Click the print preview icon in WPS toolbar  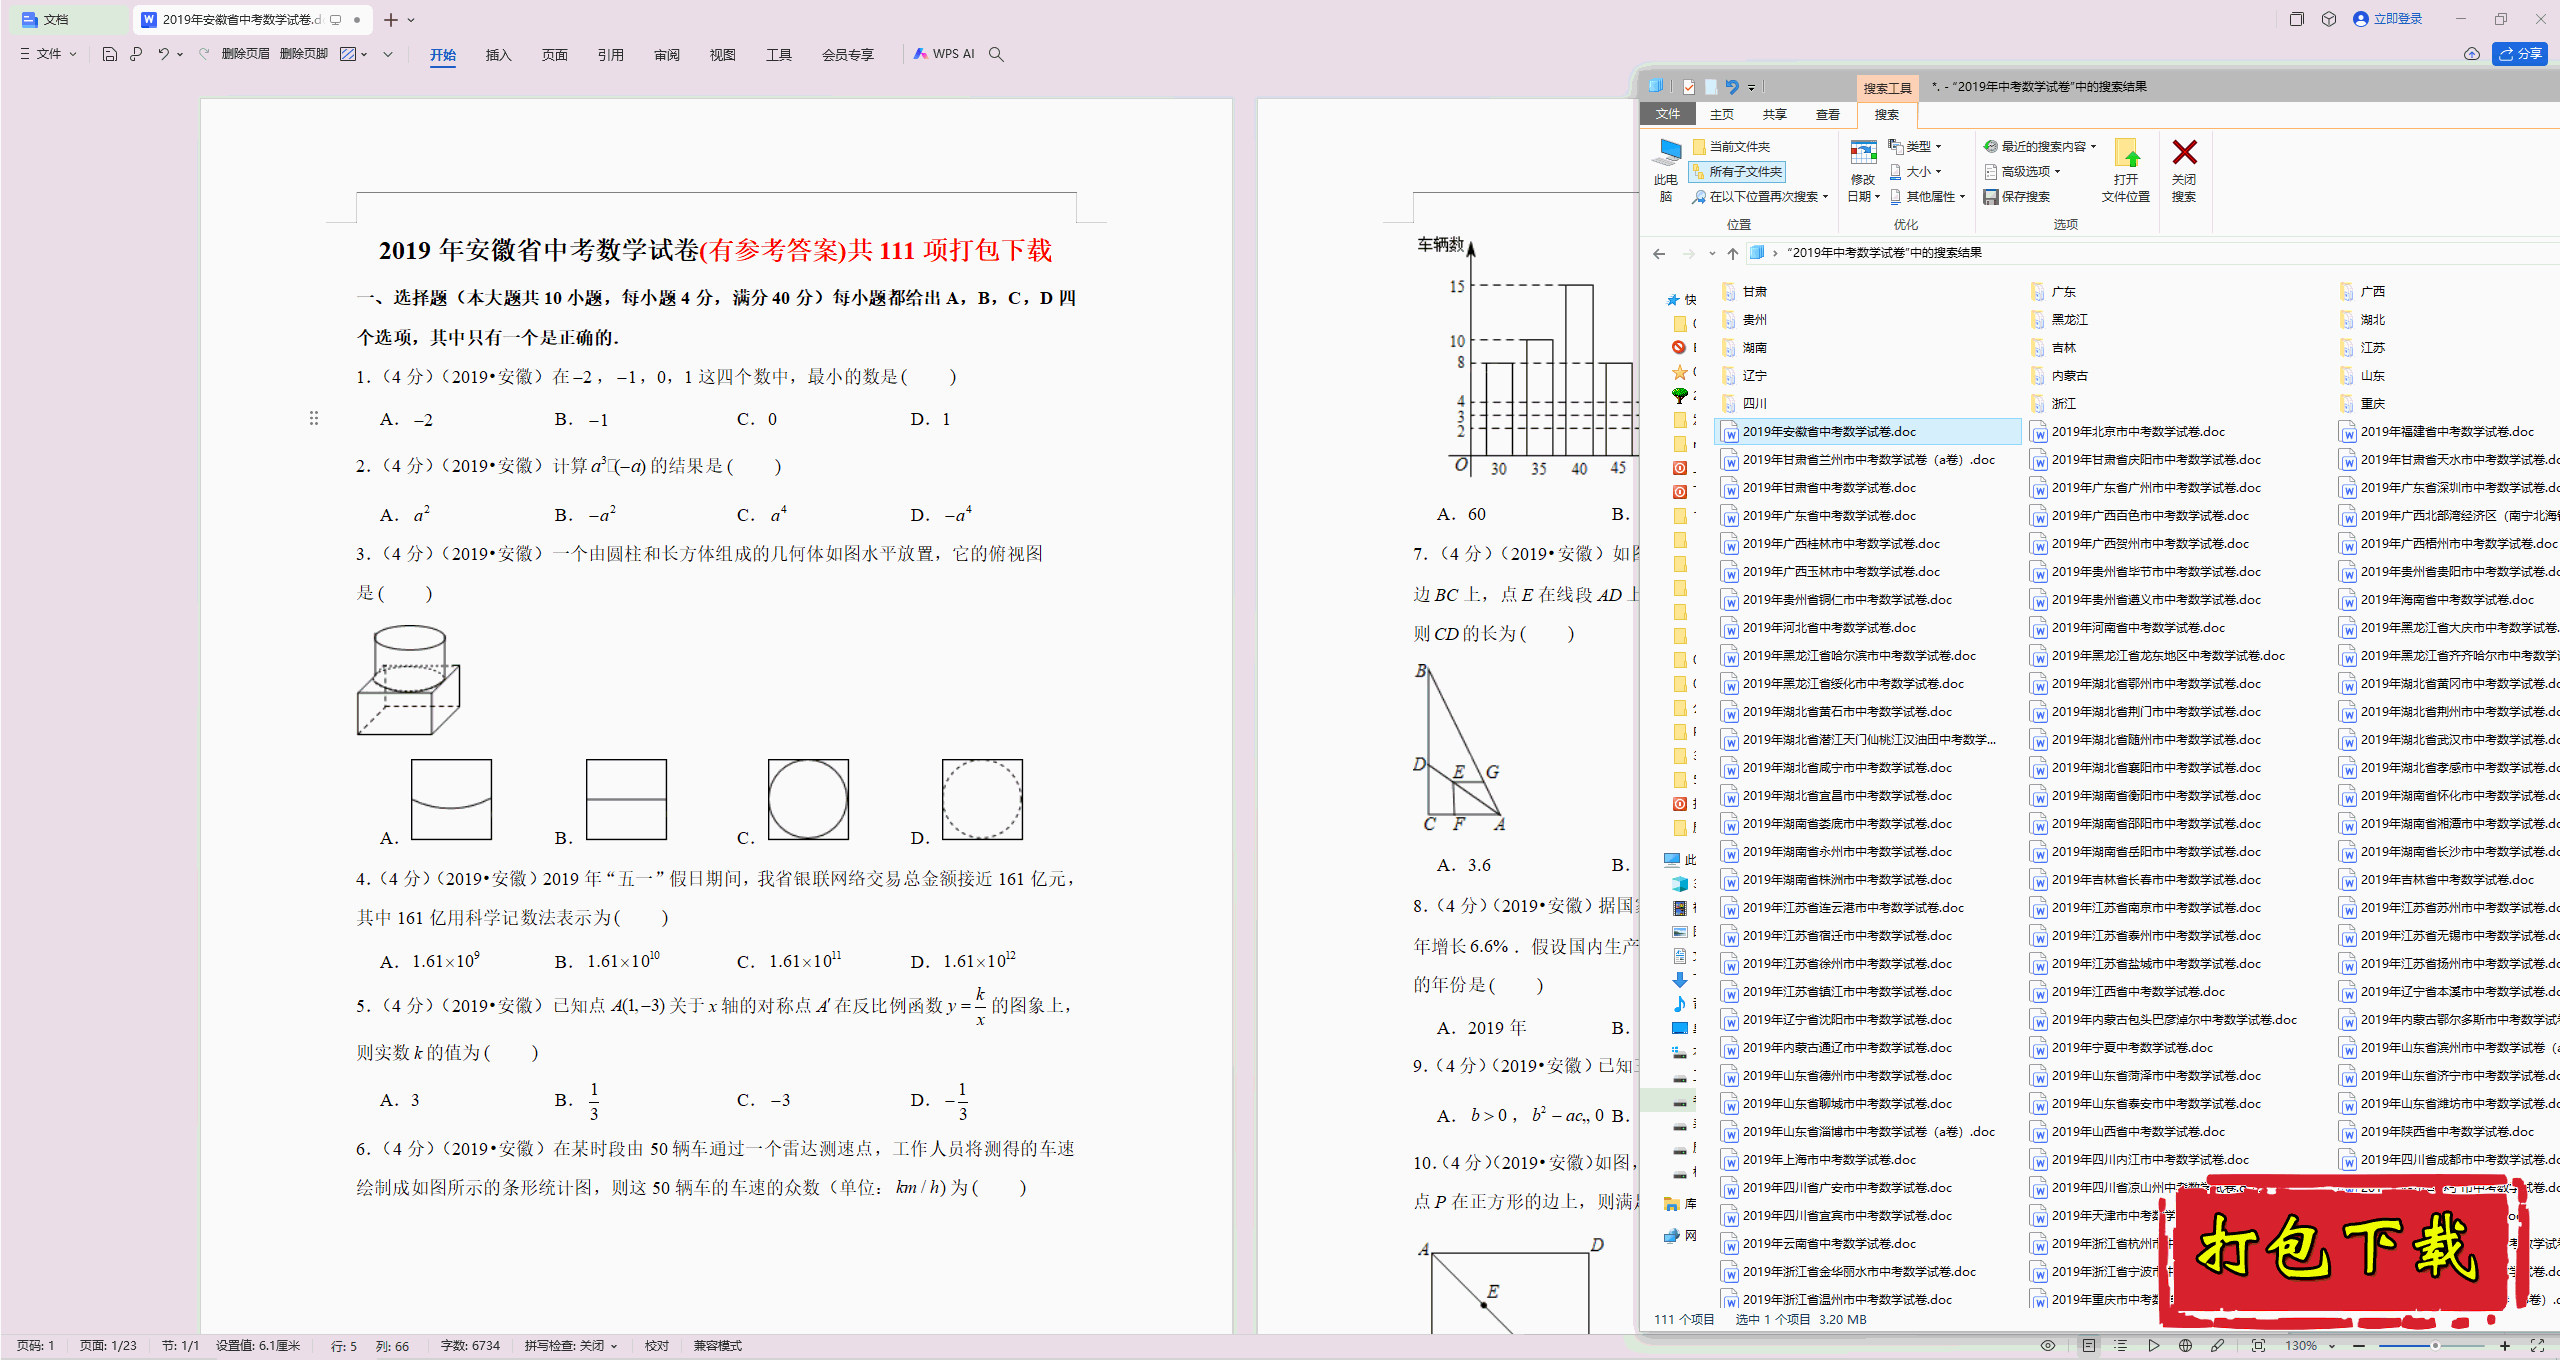136,54
